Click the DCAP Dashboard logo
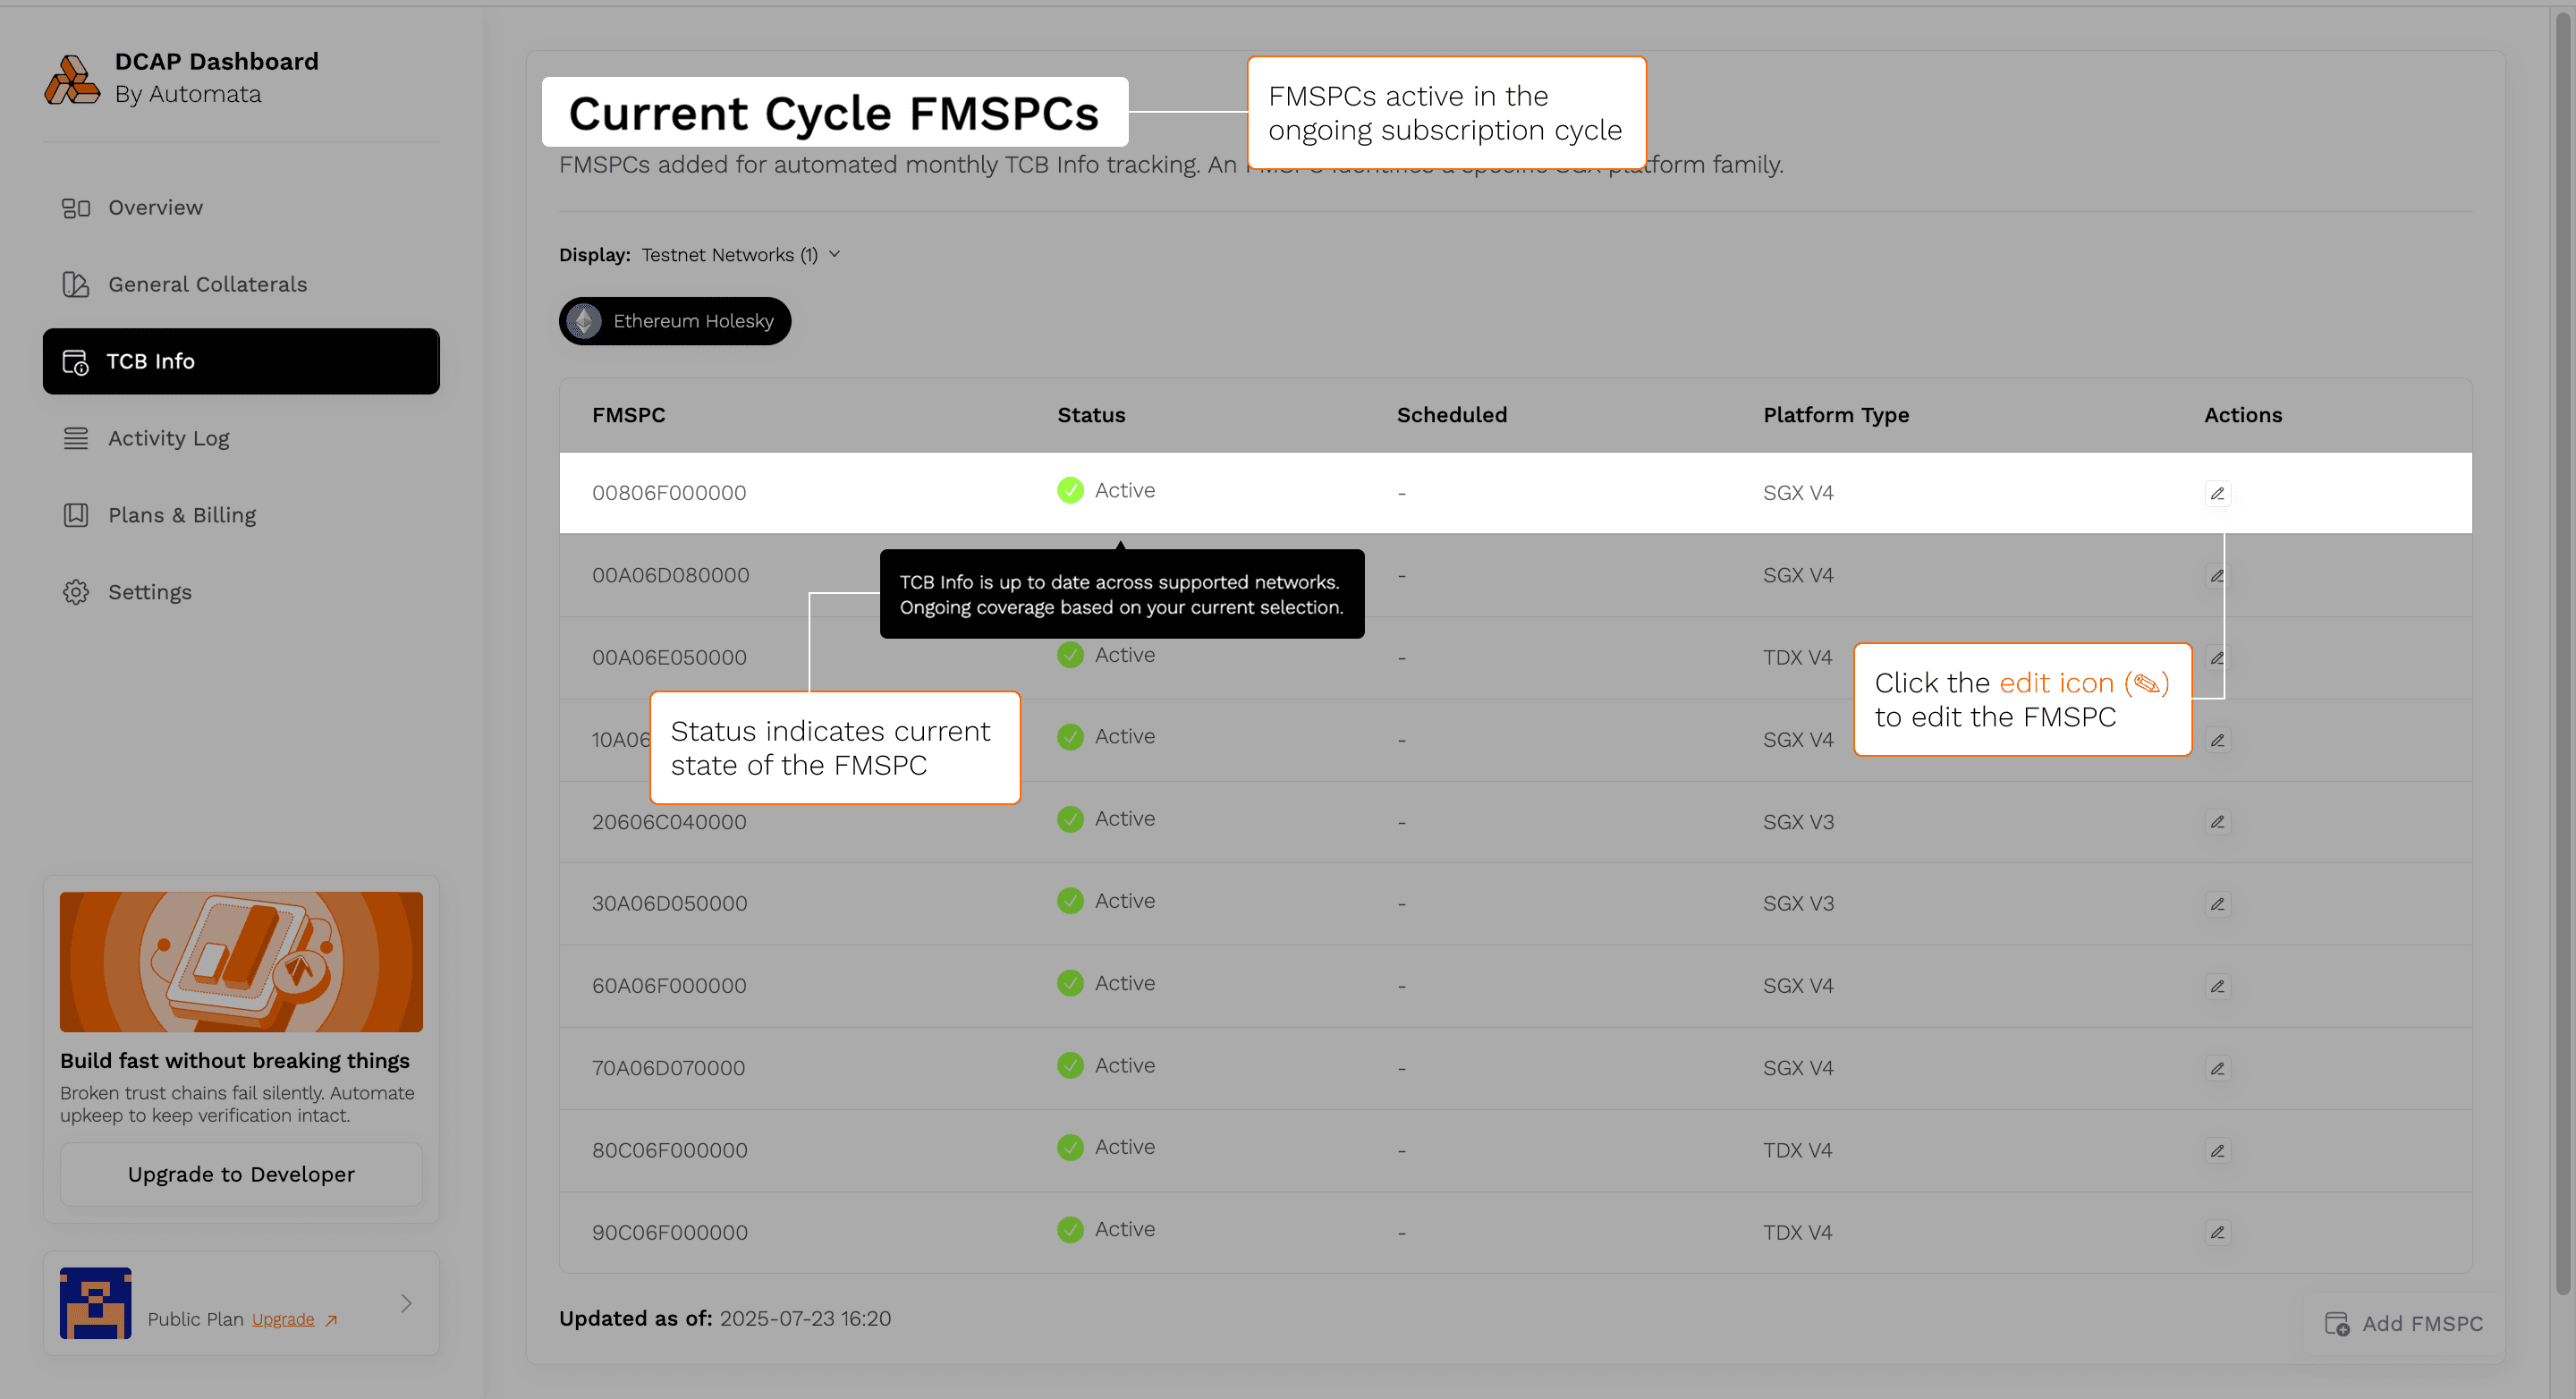Screen dimensions: 2576x1399 coord(72,78)
